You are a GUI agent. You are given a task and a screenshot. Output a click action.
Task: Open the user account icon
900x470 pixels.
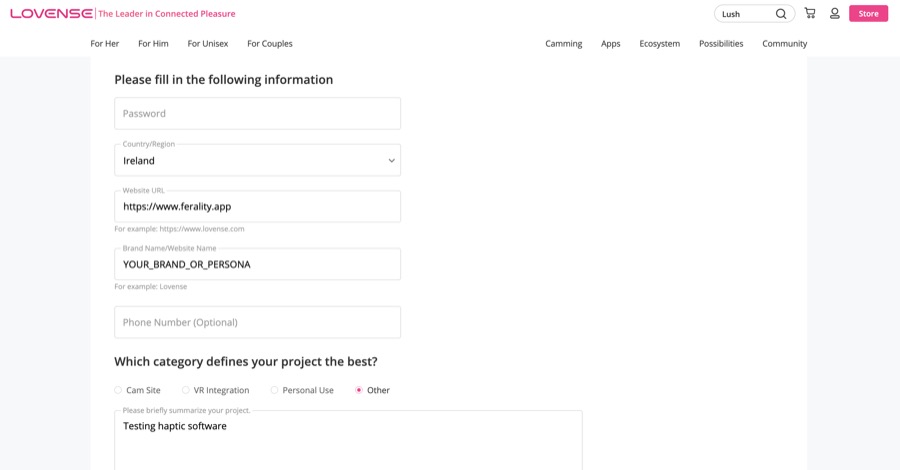[x=835, y=13]
